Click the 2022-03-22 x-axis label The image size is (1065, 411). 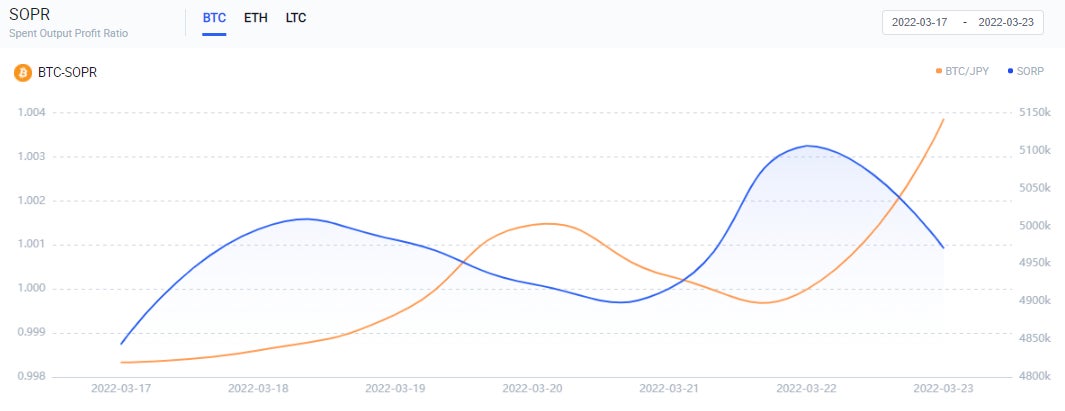click(x=807, y=389)
